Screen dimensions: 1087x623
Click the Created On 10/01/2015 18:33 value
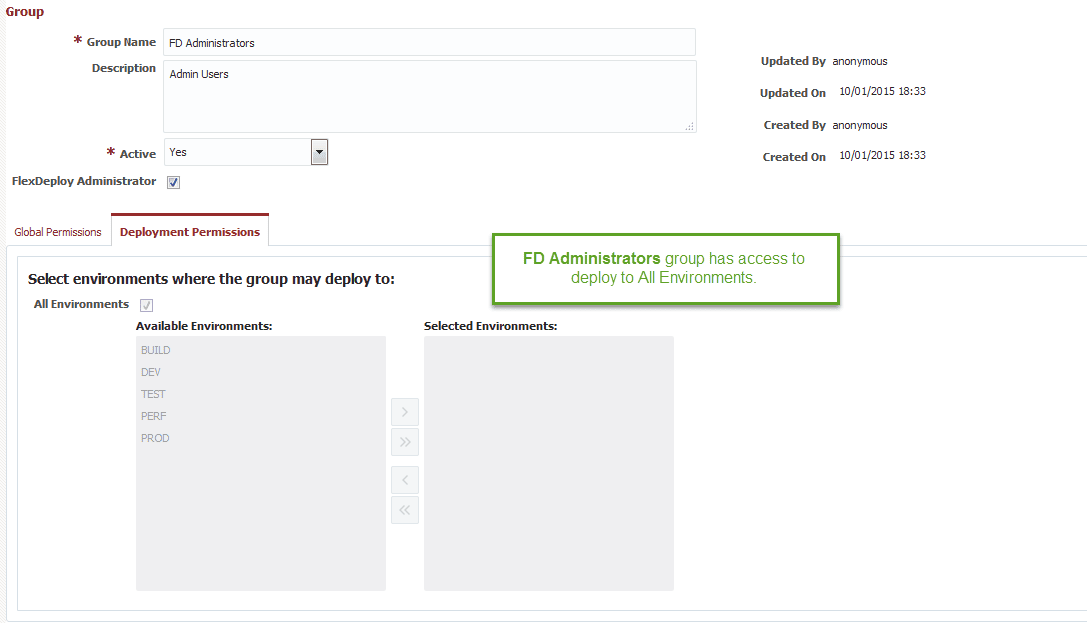pyautogui.click(x=882, y=155)
